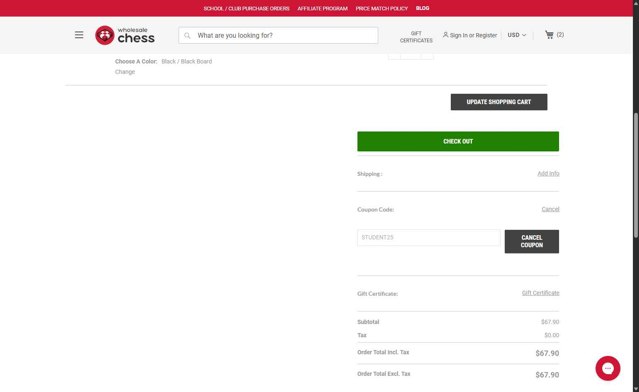639x392 pixels.
Task: Open School / Club Purchase Orders
Action: 247,8
